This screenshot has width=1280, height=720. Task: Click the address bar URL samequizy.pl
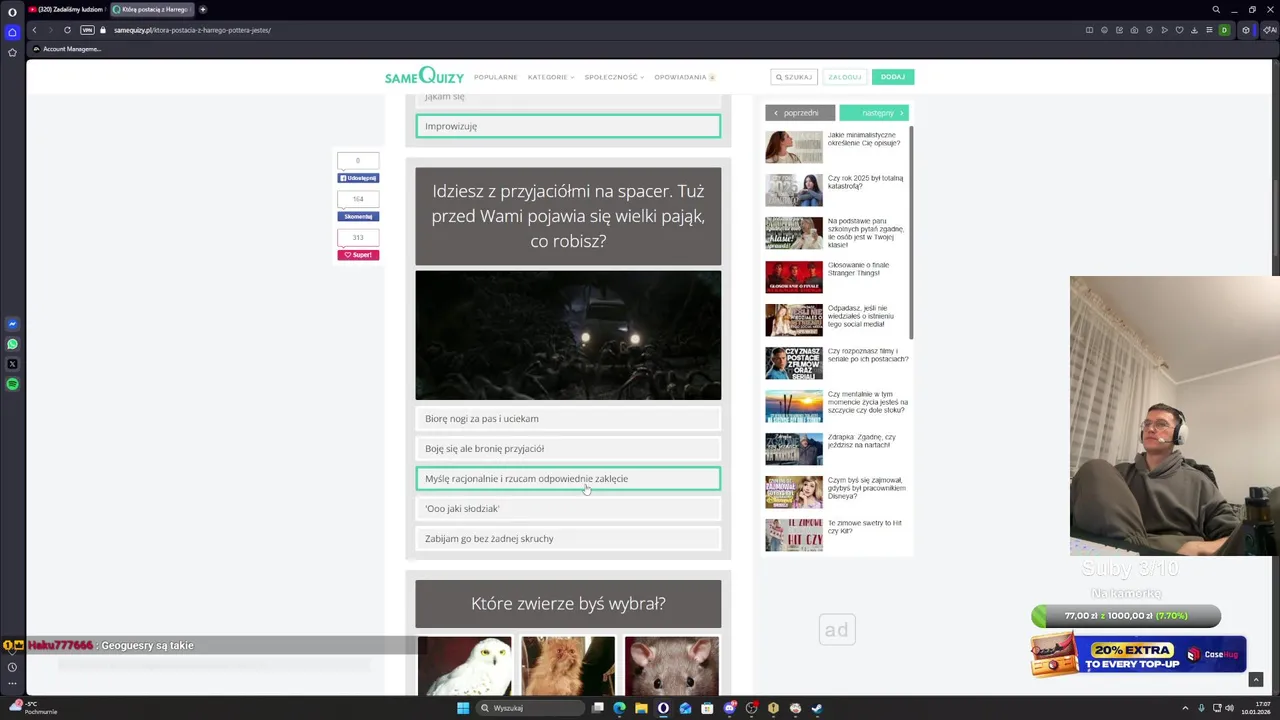pos(192,30)
